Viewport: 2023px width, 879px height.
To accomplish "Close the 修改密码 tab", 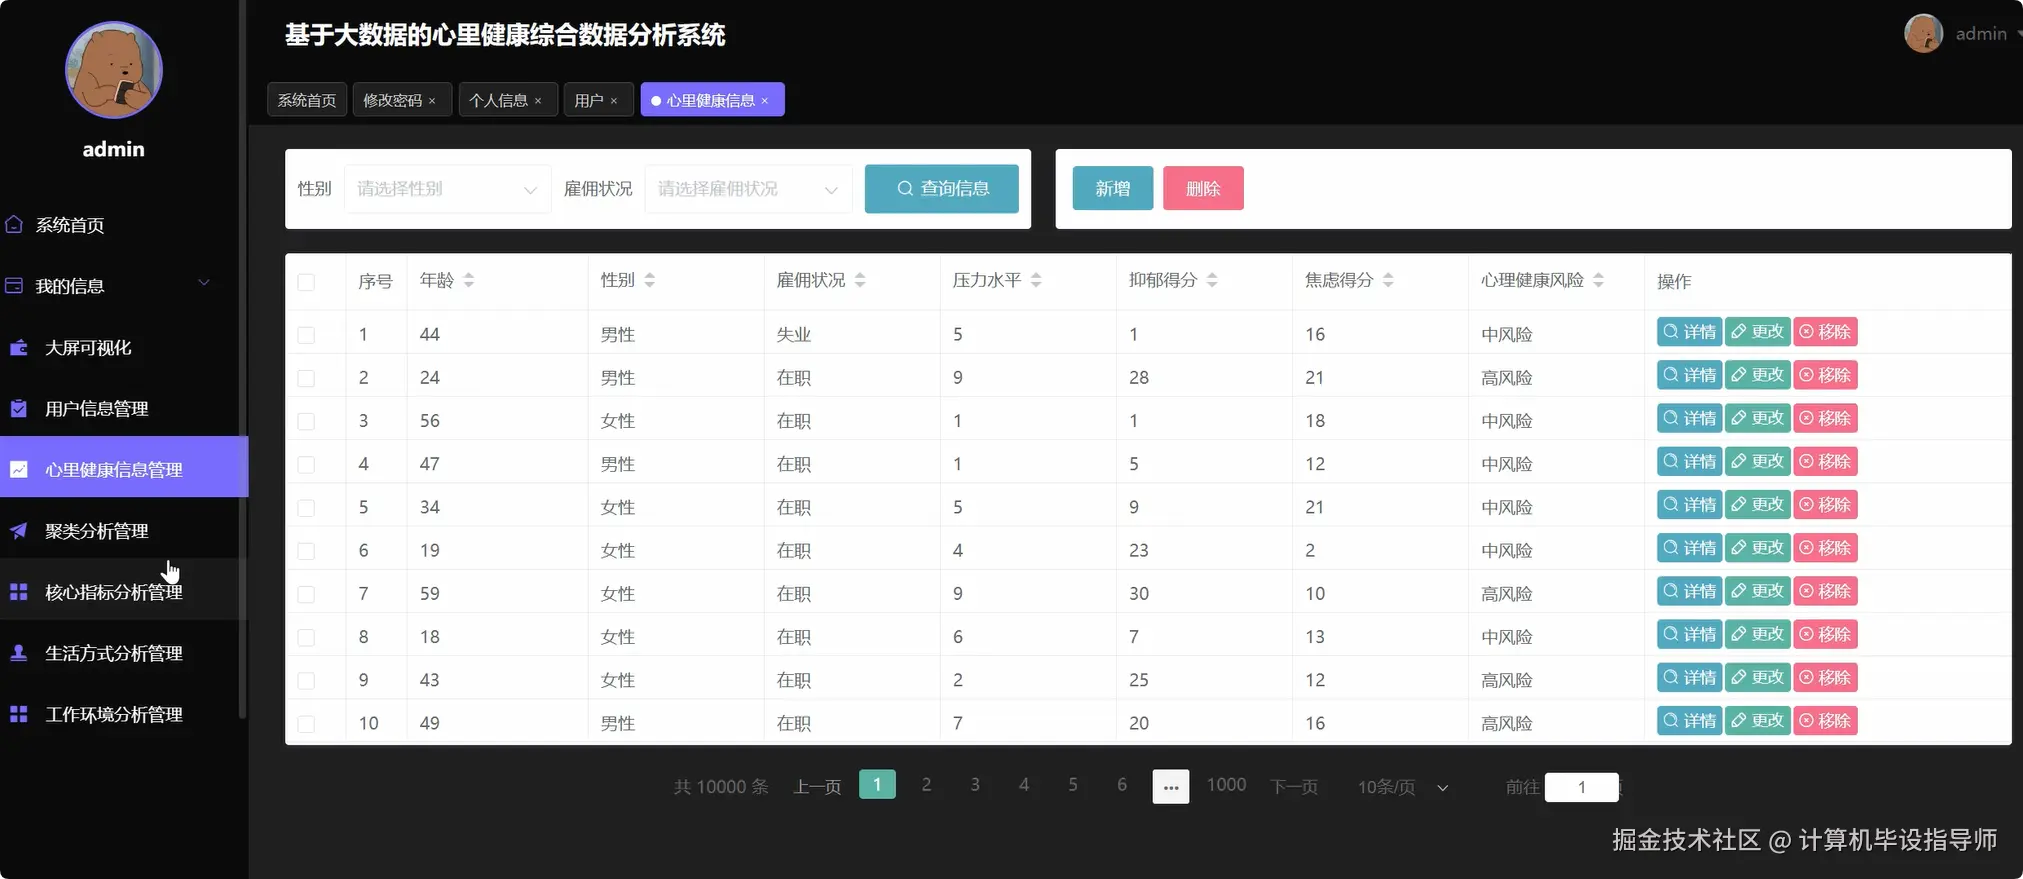I will point(432,101).
